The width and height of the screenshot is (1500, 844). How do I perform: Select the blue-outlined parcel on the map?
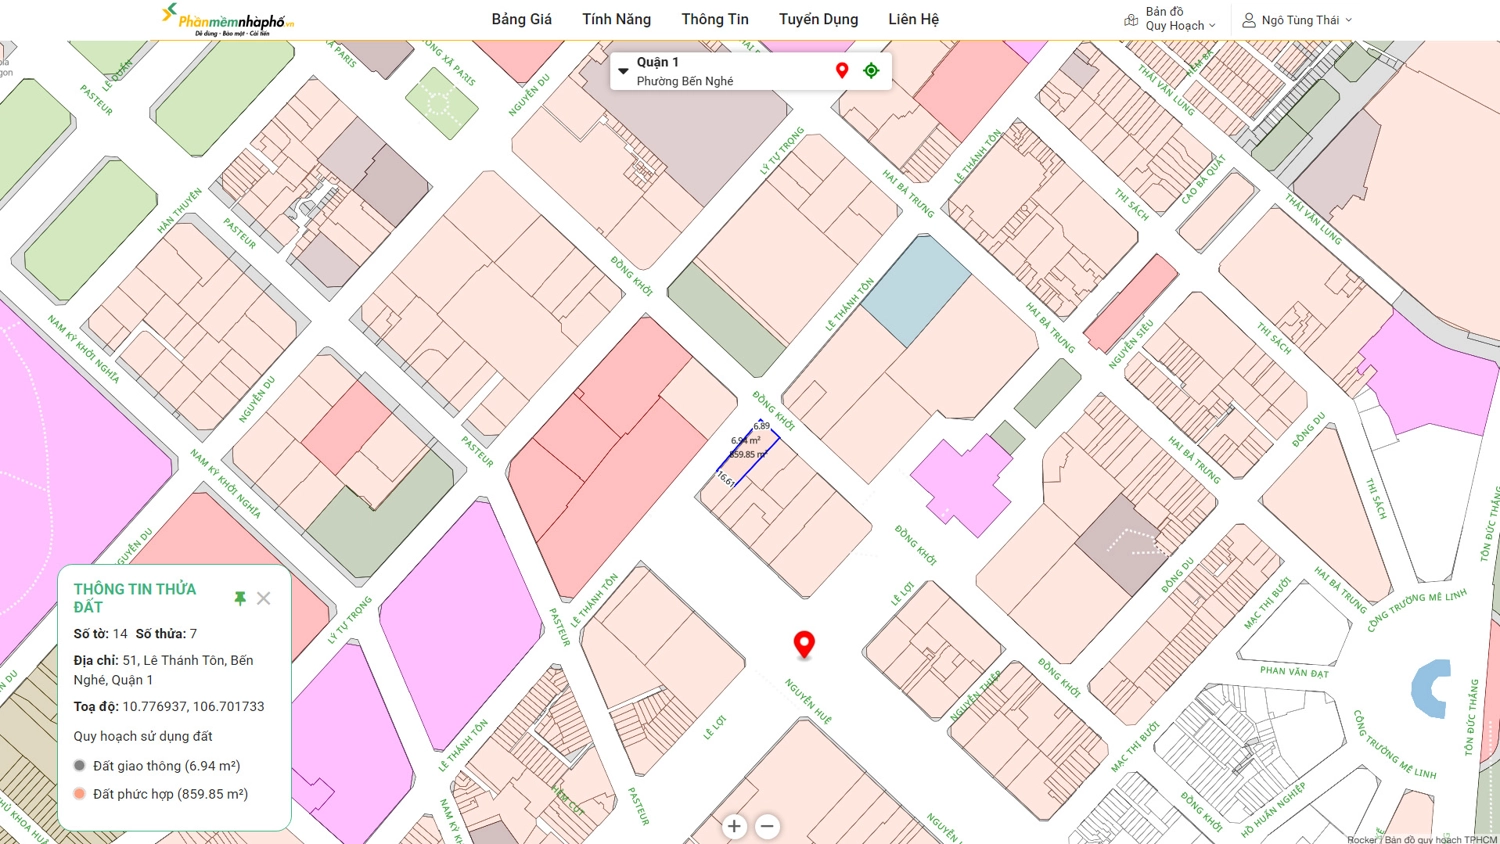point(748,453)
